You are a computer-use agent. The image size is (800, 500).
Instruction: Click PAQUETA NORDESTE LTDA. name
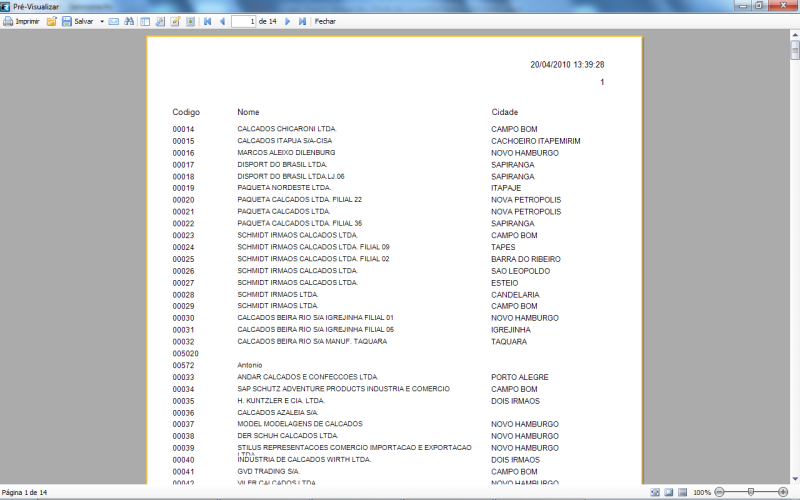[284, 188]
